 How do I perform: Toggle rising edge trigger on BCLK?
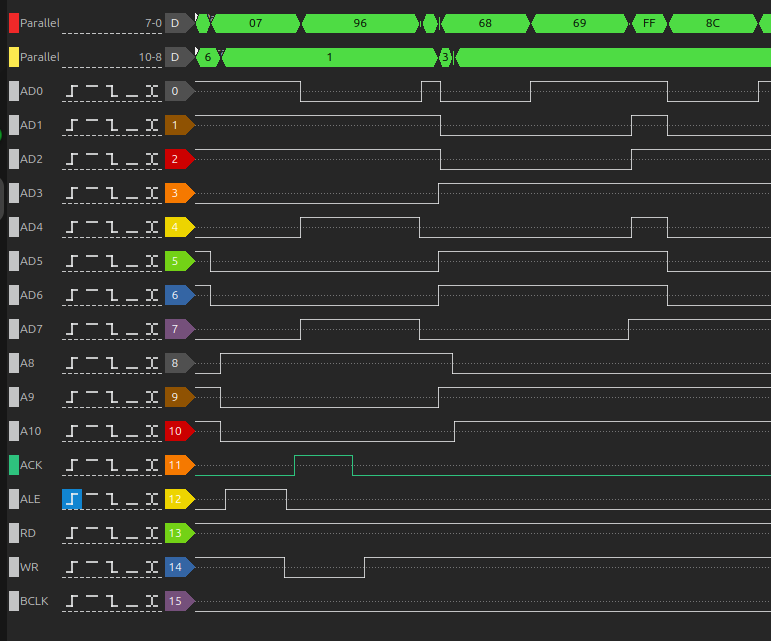(72, 601)
